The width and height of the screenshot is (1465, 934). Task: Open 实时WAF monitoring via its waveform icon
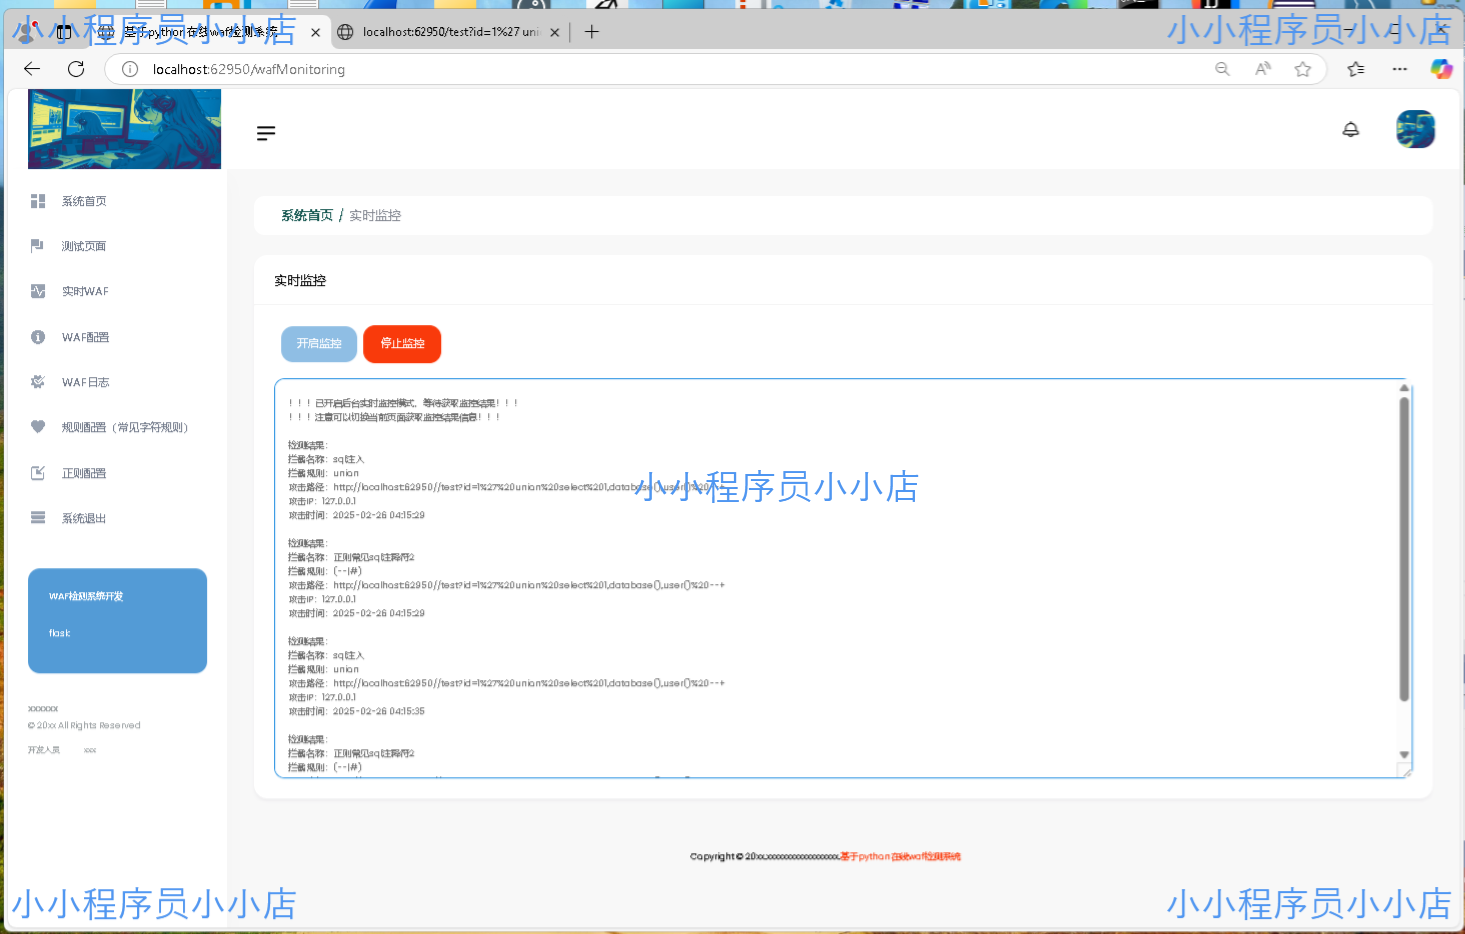[x=37, y=291]
